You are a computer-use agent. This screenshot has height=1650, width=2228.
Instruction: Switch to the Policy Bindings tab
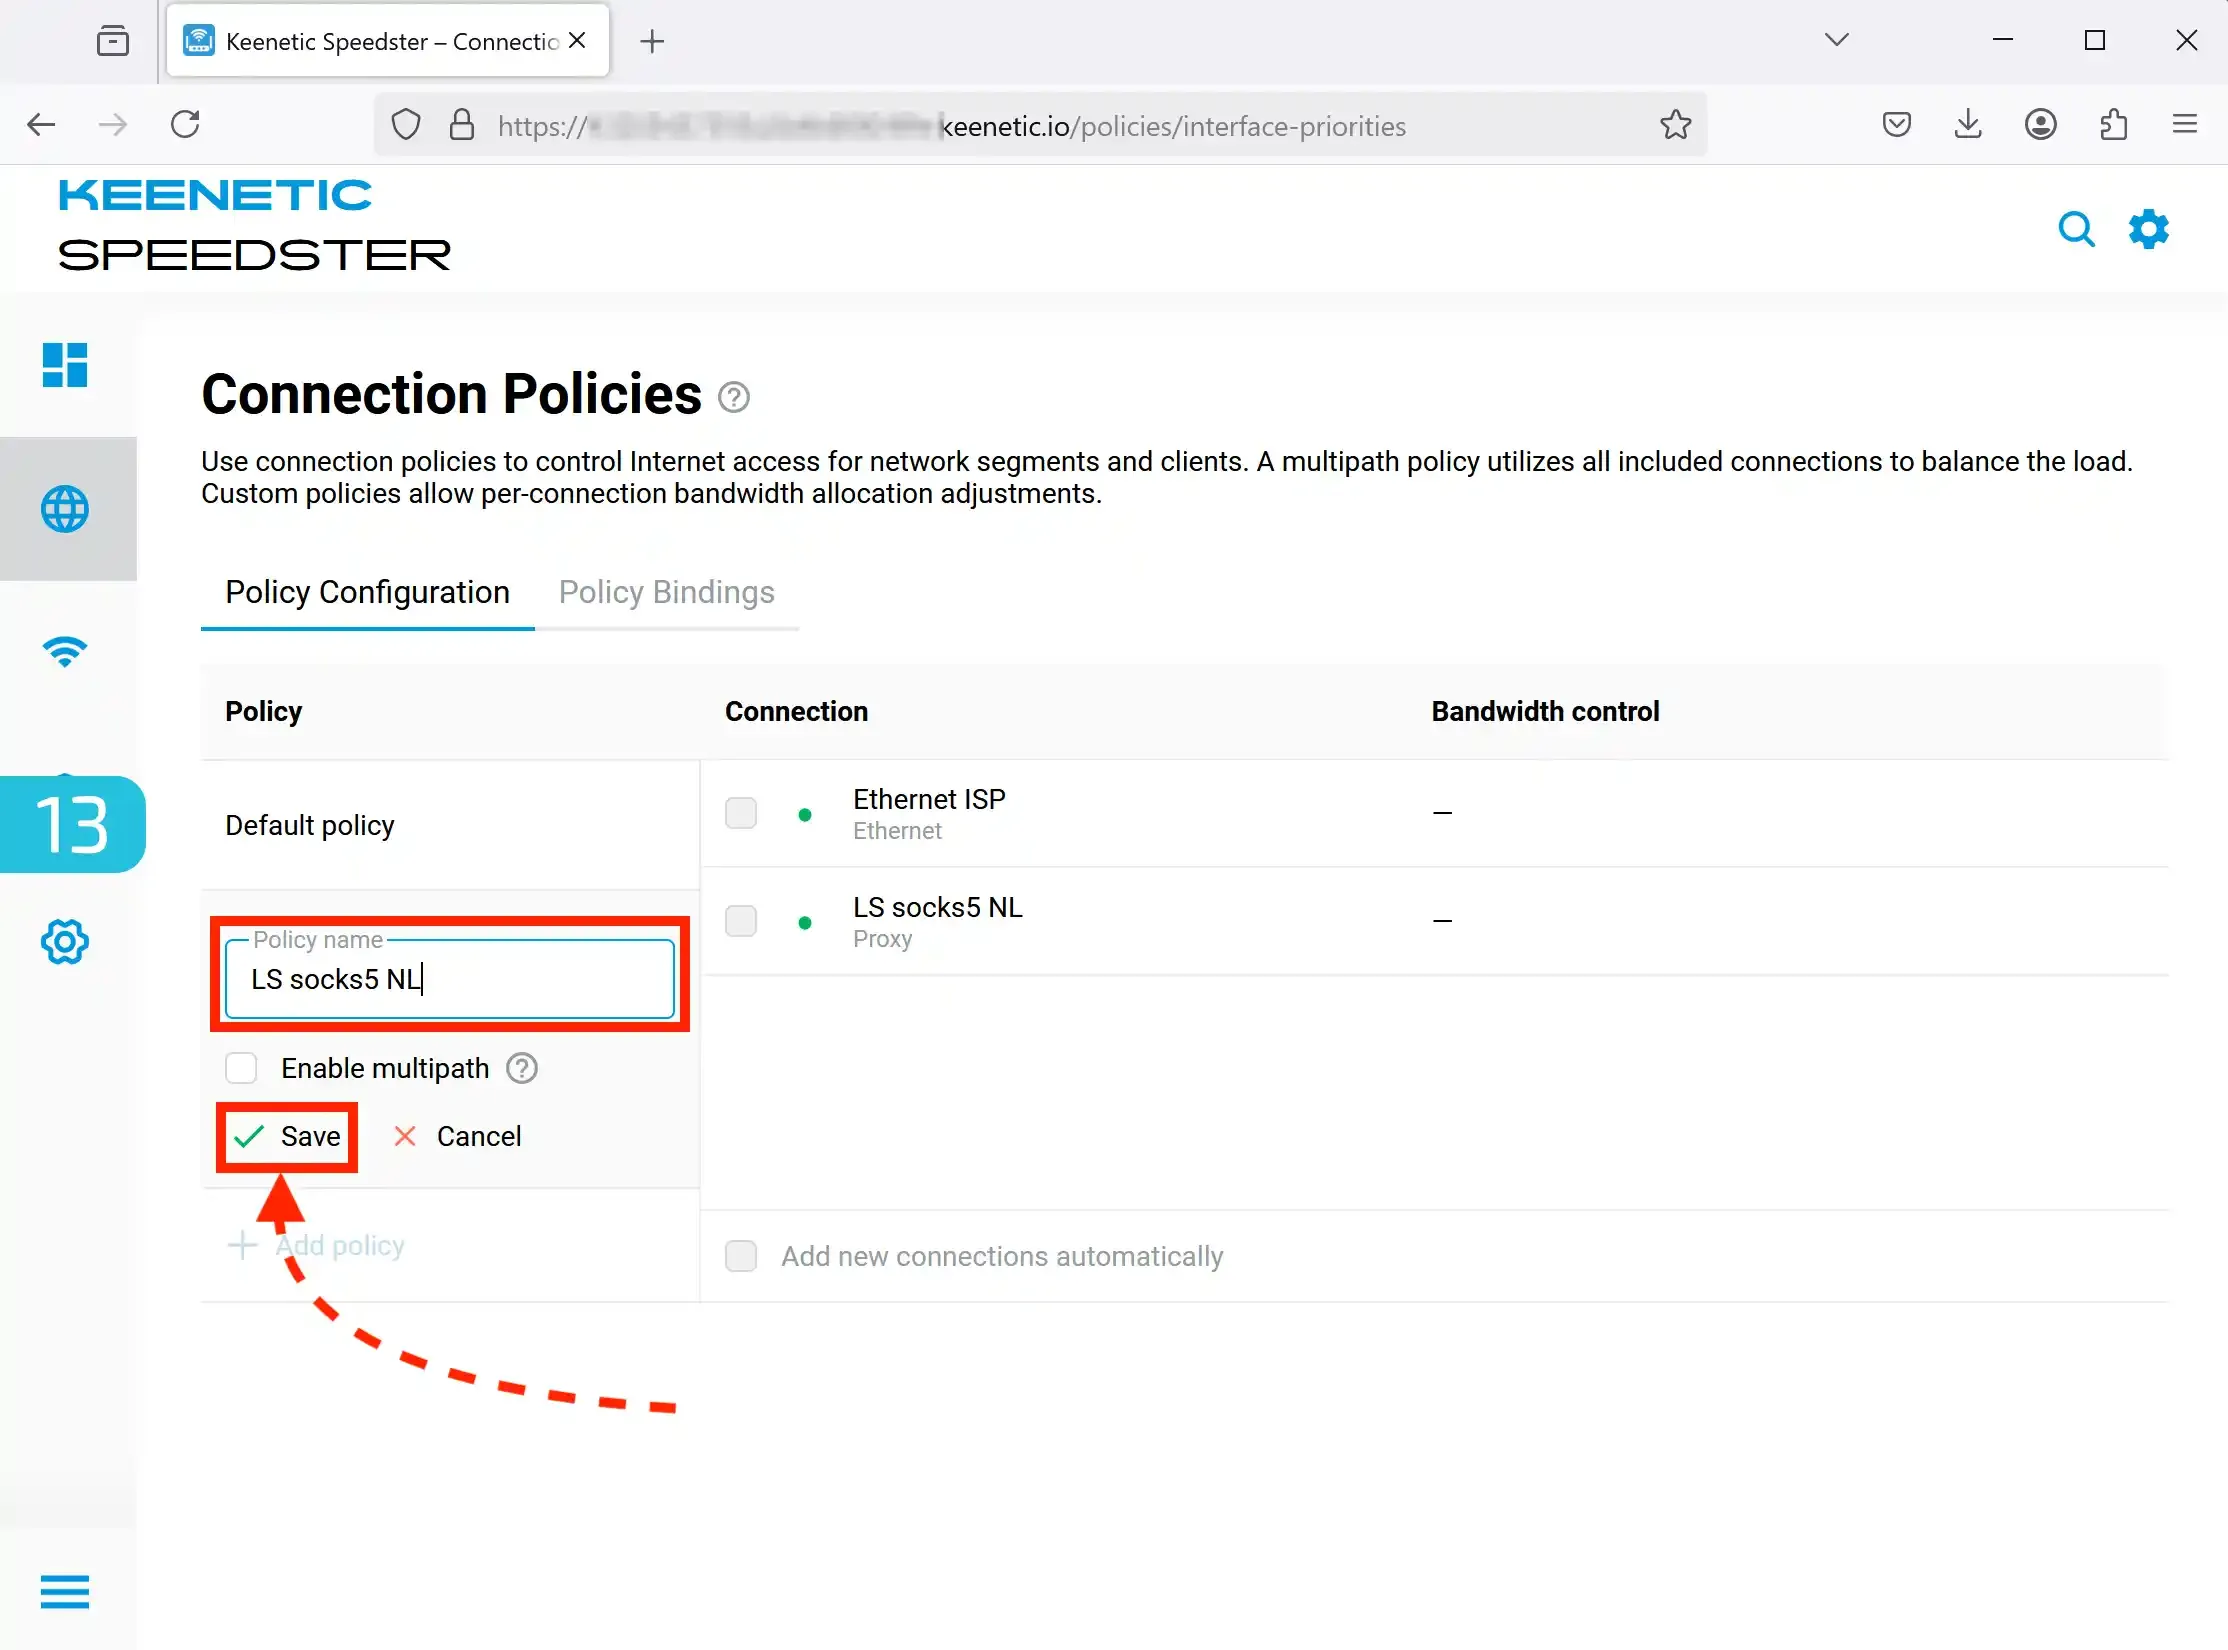tap(666, 592)
